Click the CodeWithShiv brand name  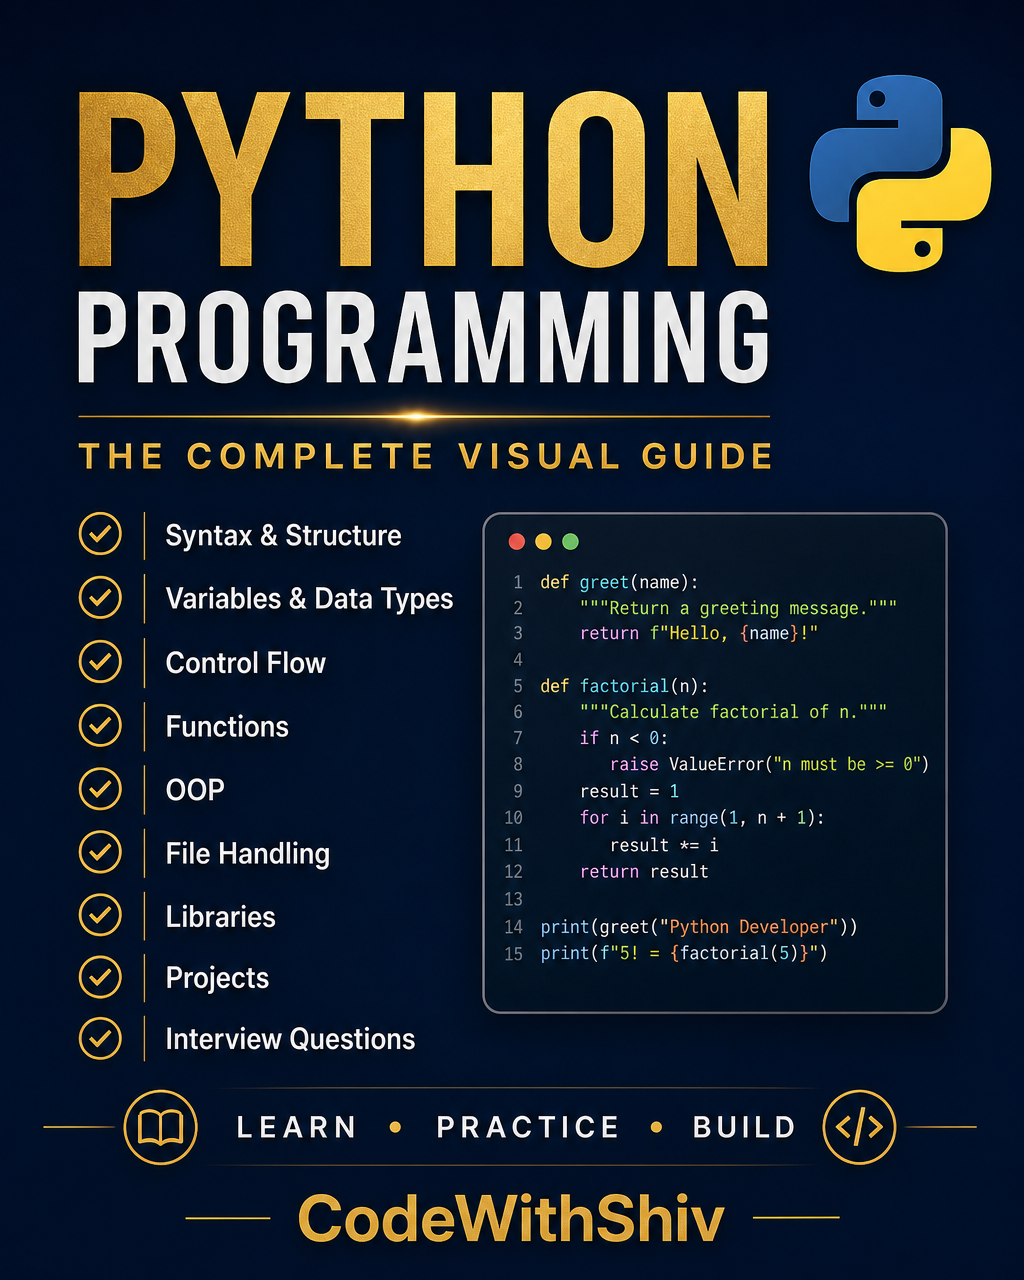click(x=511, y=1219)
